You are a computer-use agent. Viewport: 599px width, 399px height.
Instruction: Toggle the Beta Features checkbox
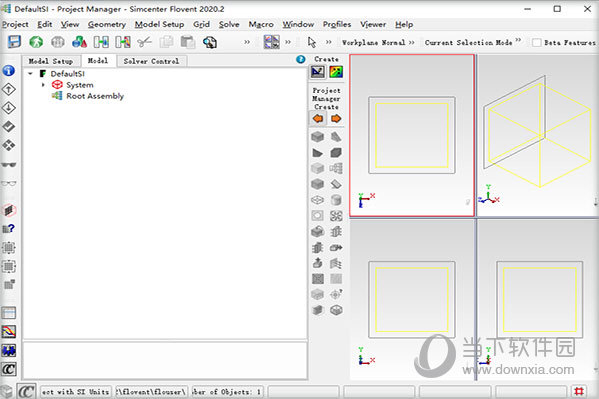point(536,42)
